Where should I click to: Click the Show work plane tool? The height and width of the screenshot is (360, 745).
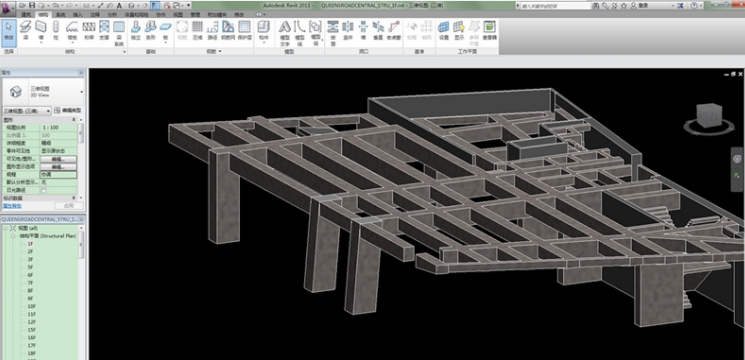459,30
